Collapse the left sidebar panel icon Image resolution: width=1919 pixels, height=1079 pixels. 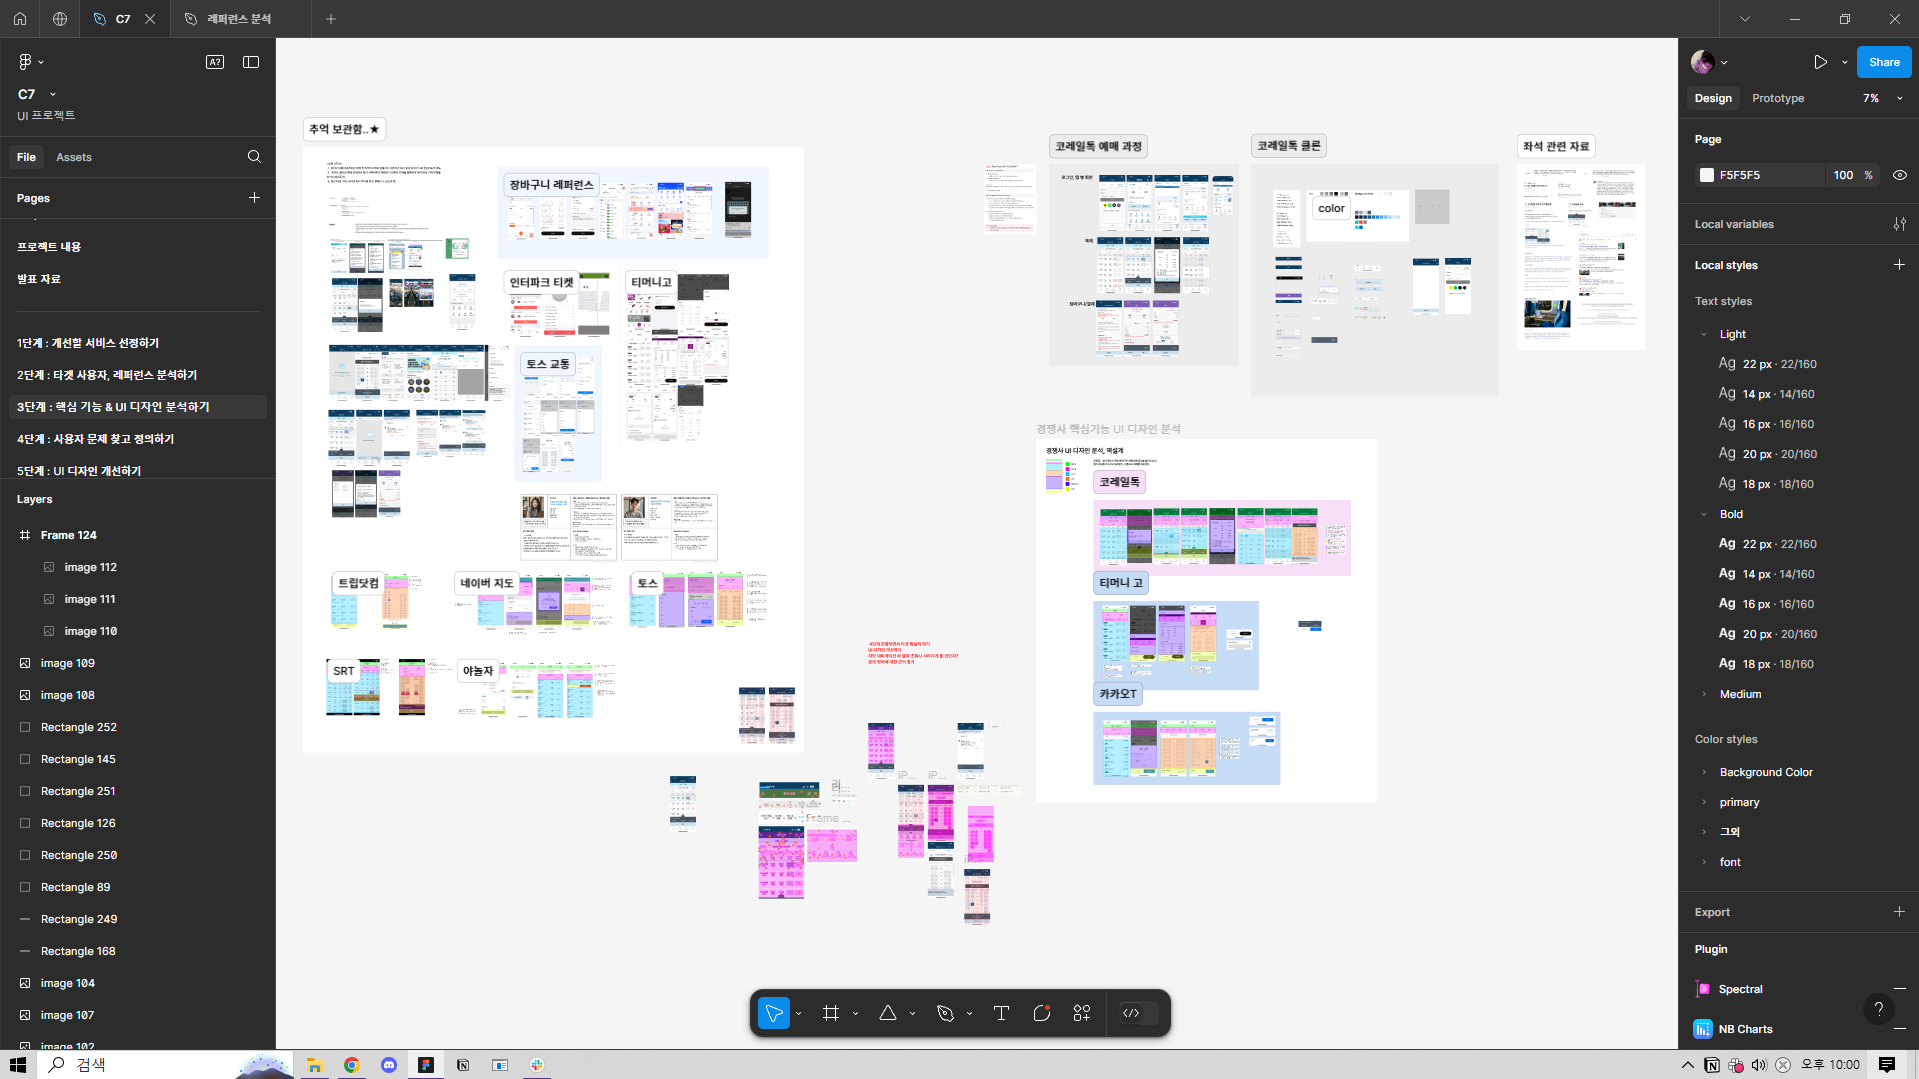(x=251, y=62)
